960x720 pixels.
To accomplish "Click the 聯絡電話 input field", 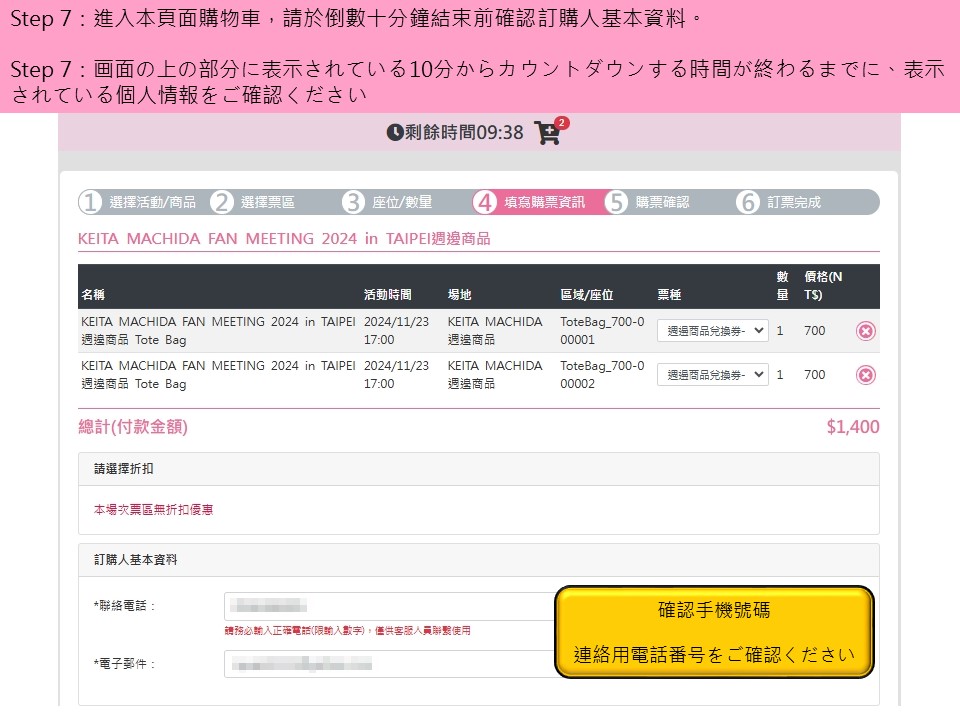I will [x=388, y=606].
